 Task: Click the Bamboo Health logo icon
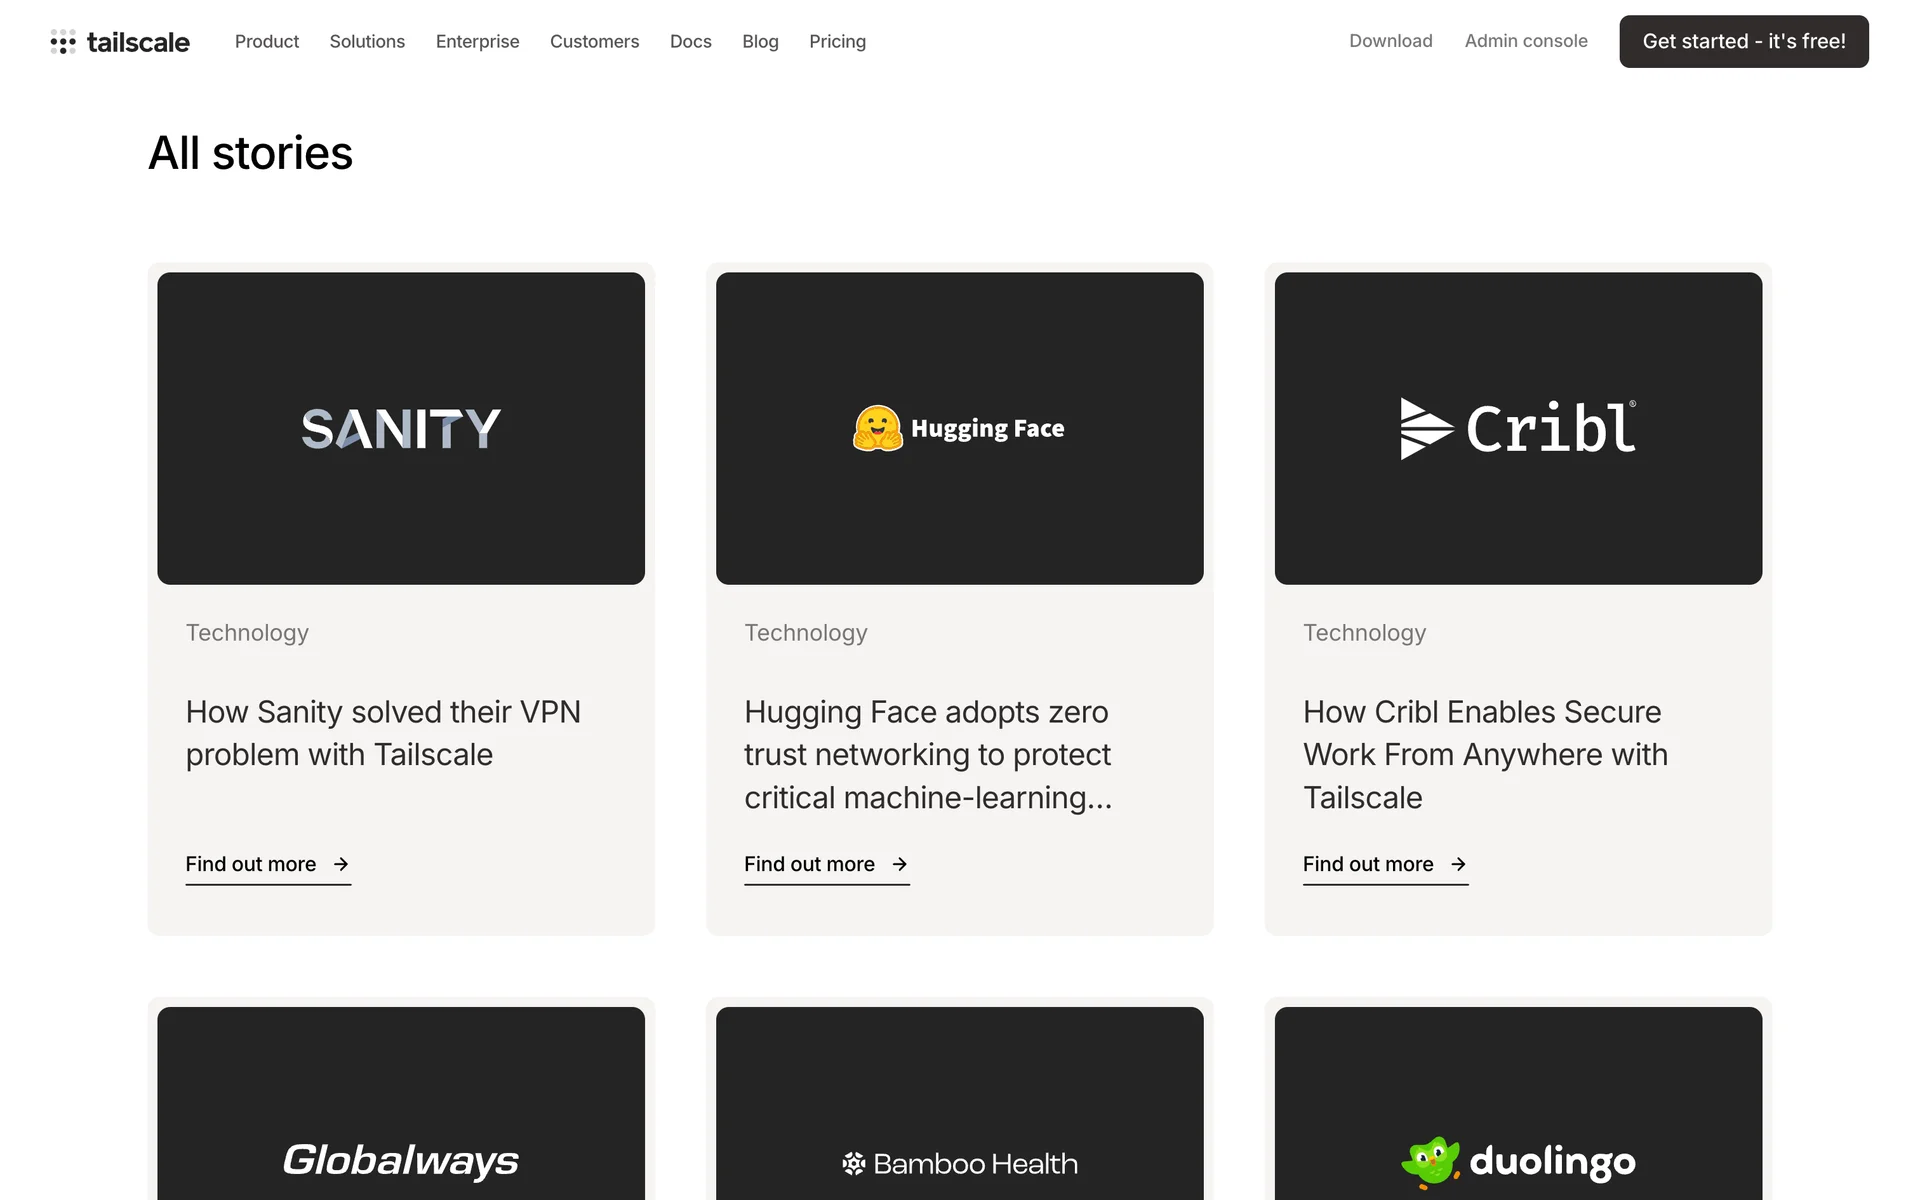[853, 1163]
